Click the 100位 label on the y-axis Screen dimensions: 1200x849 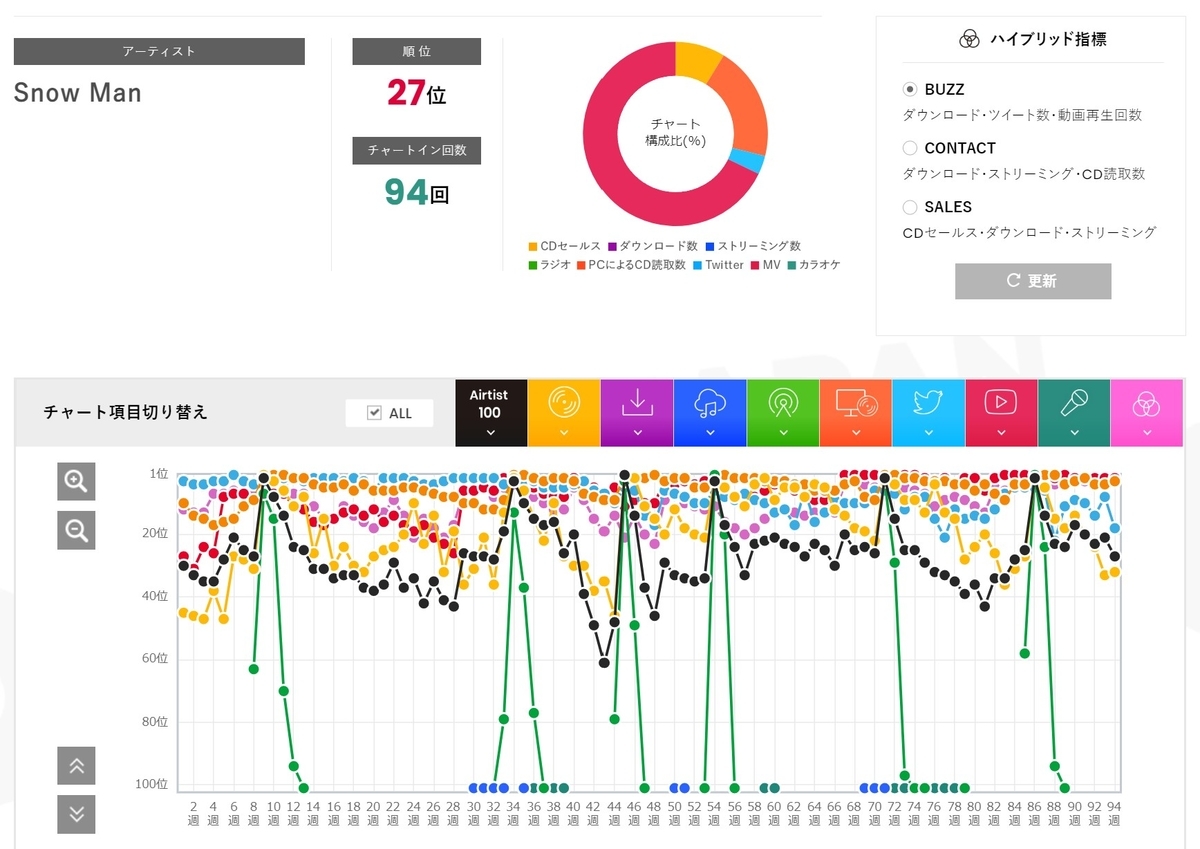[x=152, y=784]
